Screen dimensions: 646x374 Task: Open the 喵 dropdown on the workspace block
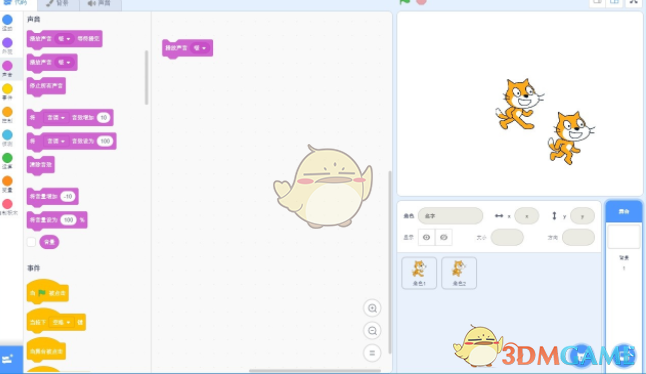point(200,48)
